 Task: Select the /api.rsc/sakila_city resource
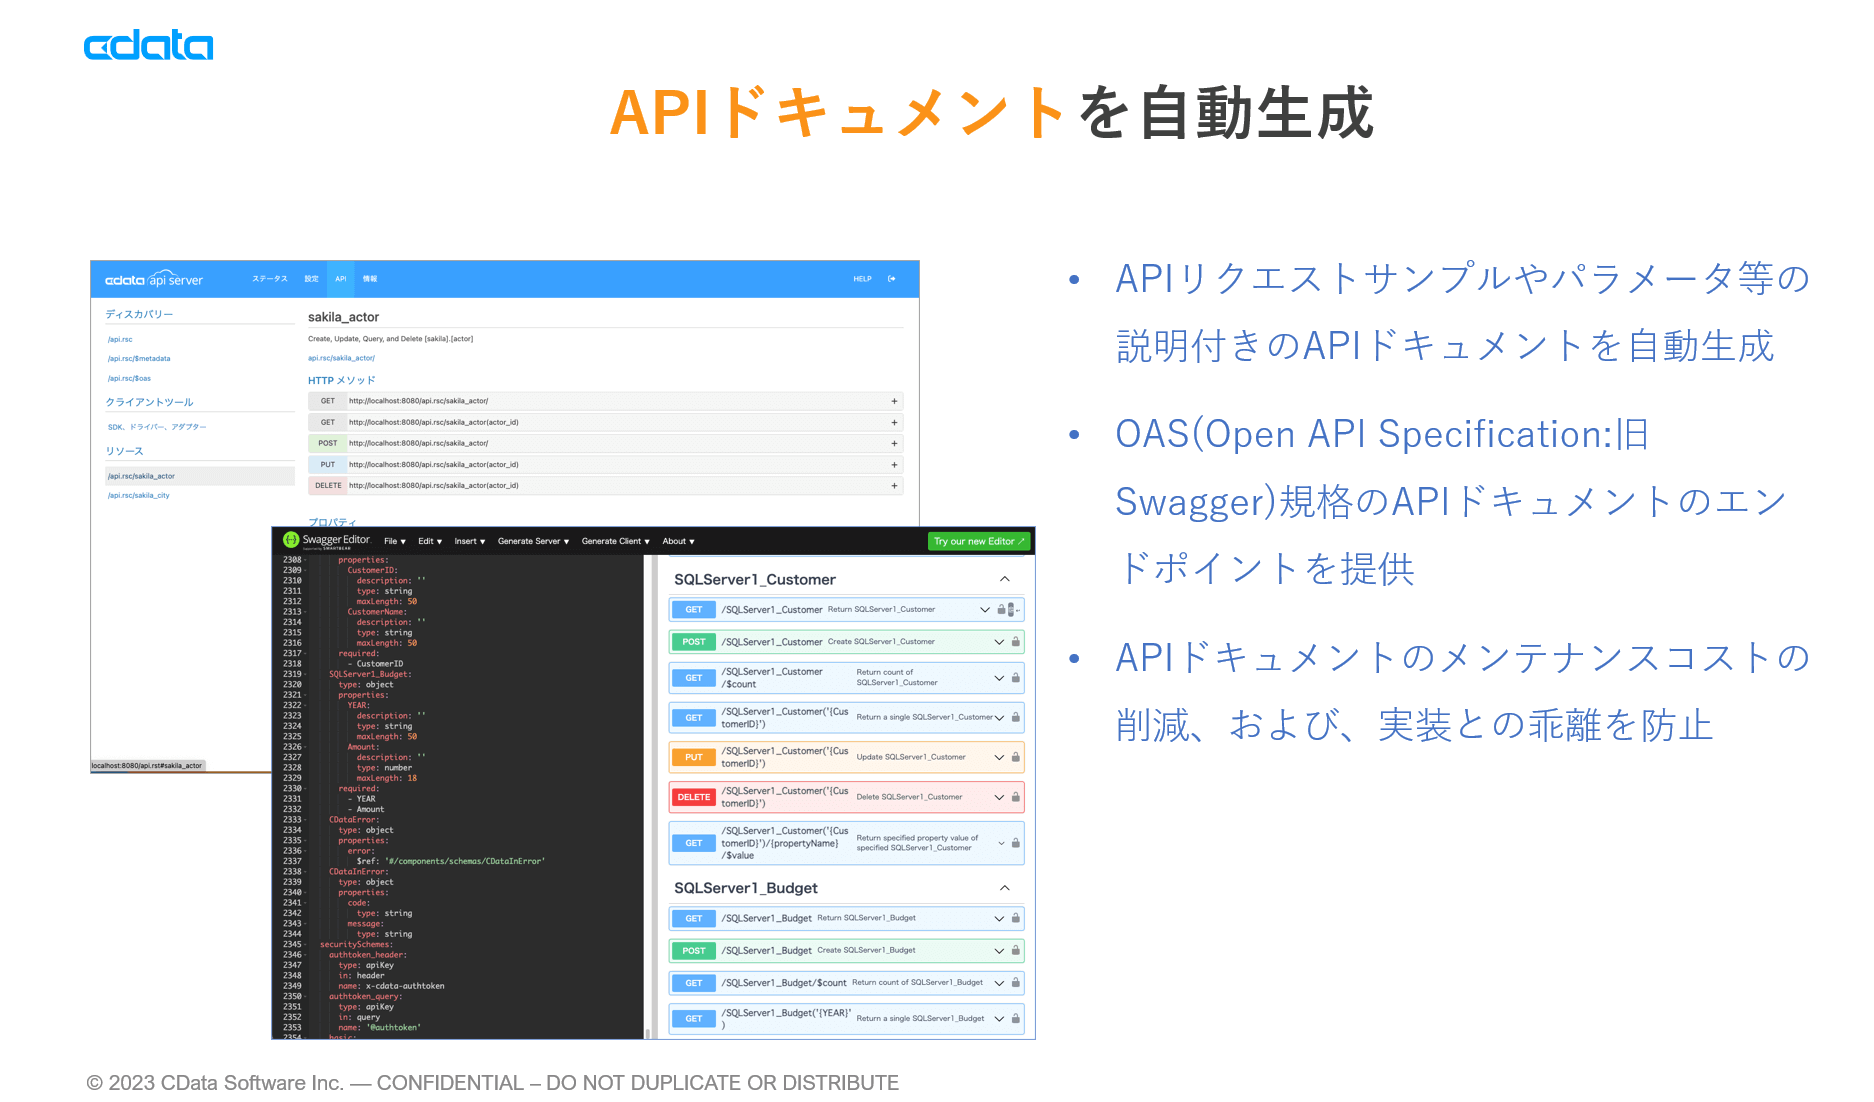(139, 495)
